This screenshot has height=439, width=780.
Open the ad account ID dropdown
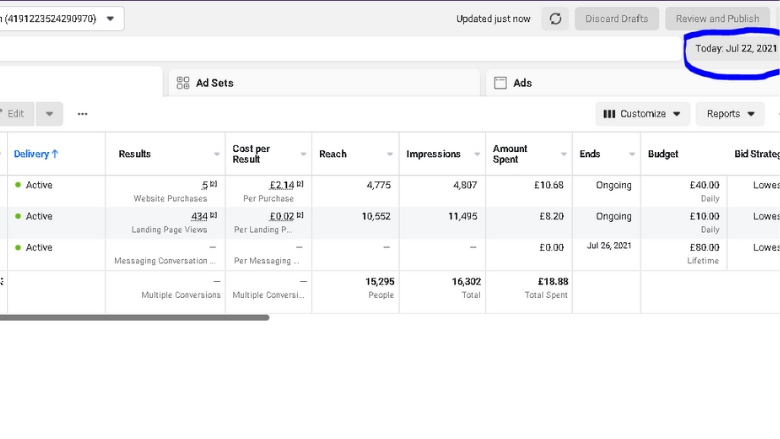tap(110, 19)
